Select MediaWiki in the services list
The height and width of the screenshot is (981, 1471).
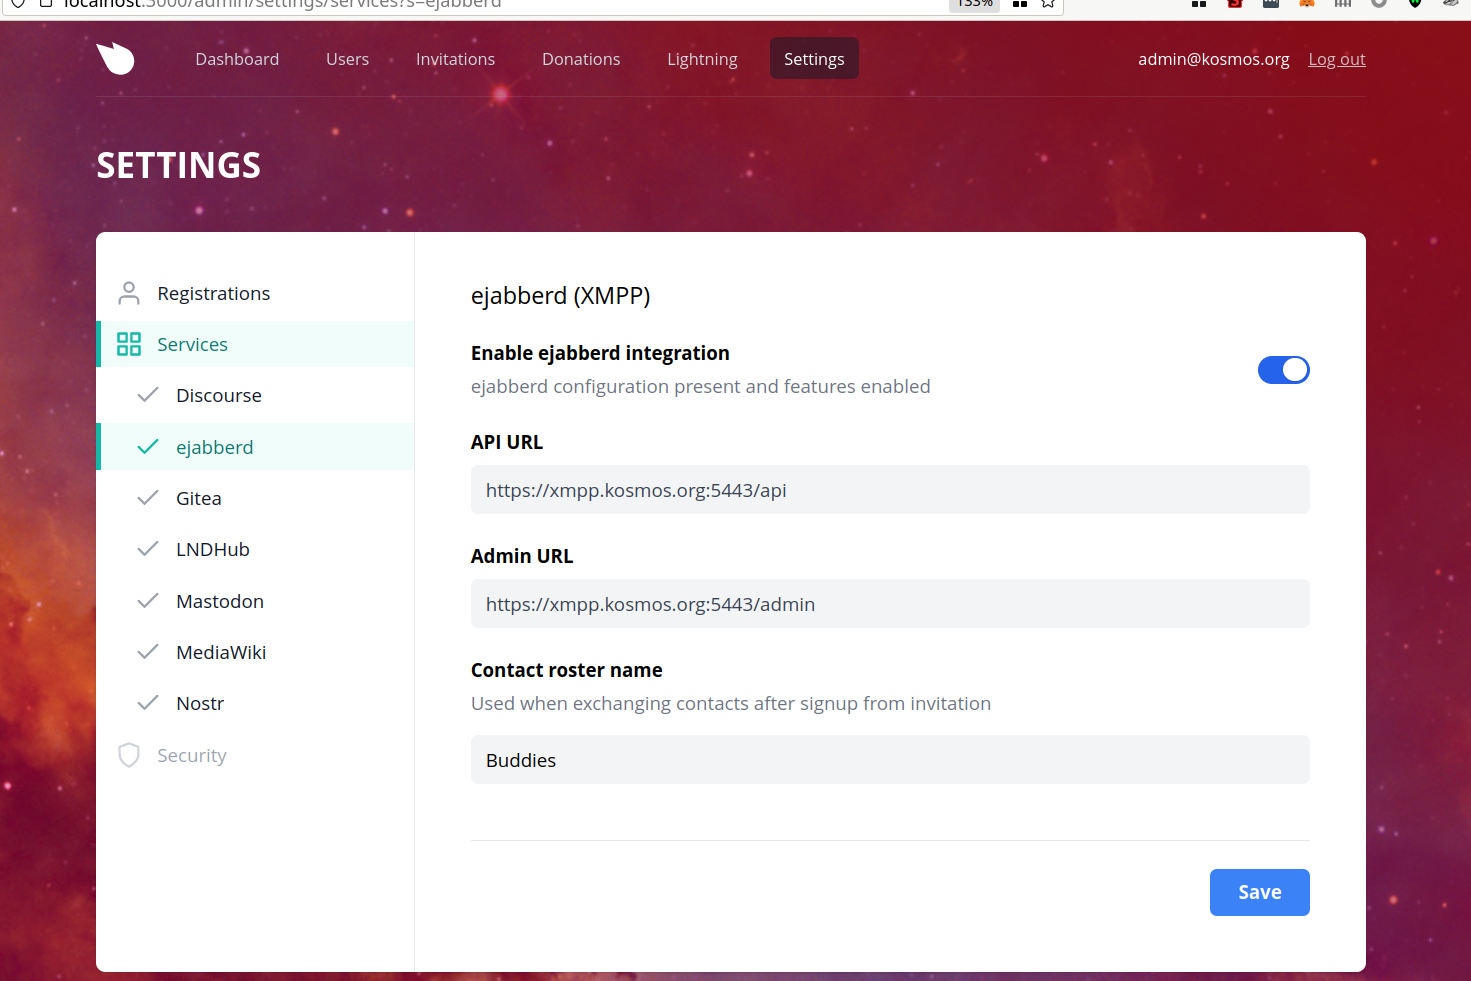pos(221,652)
